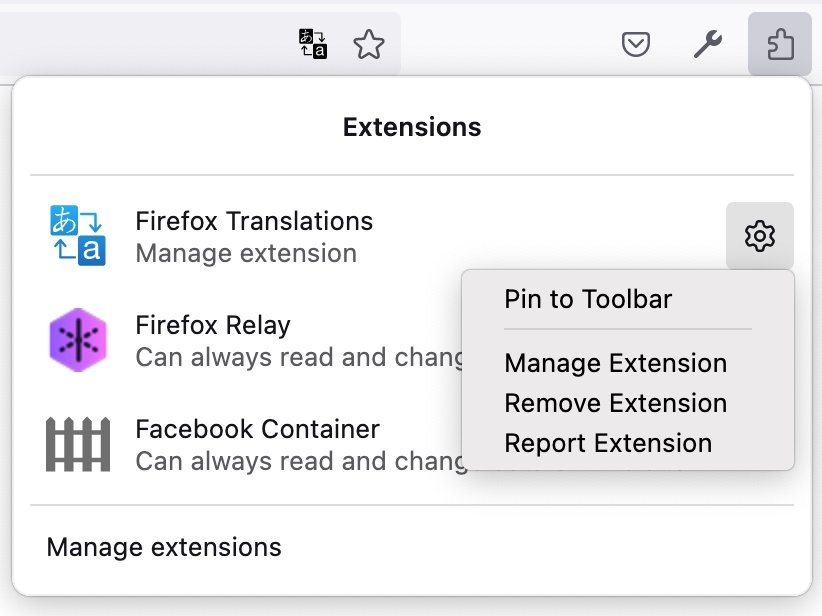This screenshot has width=822, height=616.
Task: Click the purple Firefox Relay icon
Action: tap(78, 340)
